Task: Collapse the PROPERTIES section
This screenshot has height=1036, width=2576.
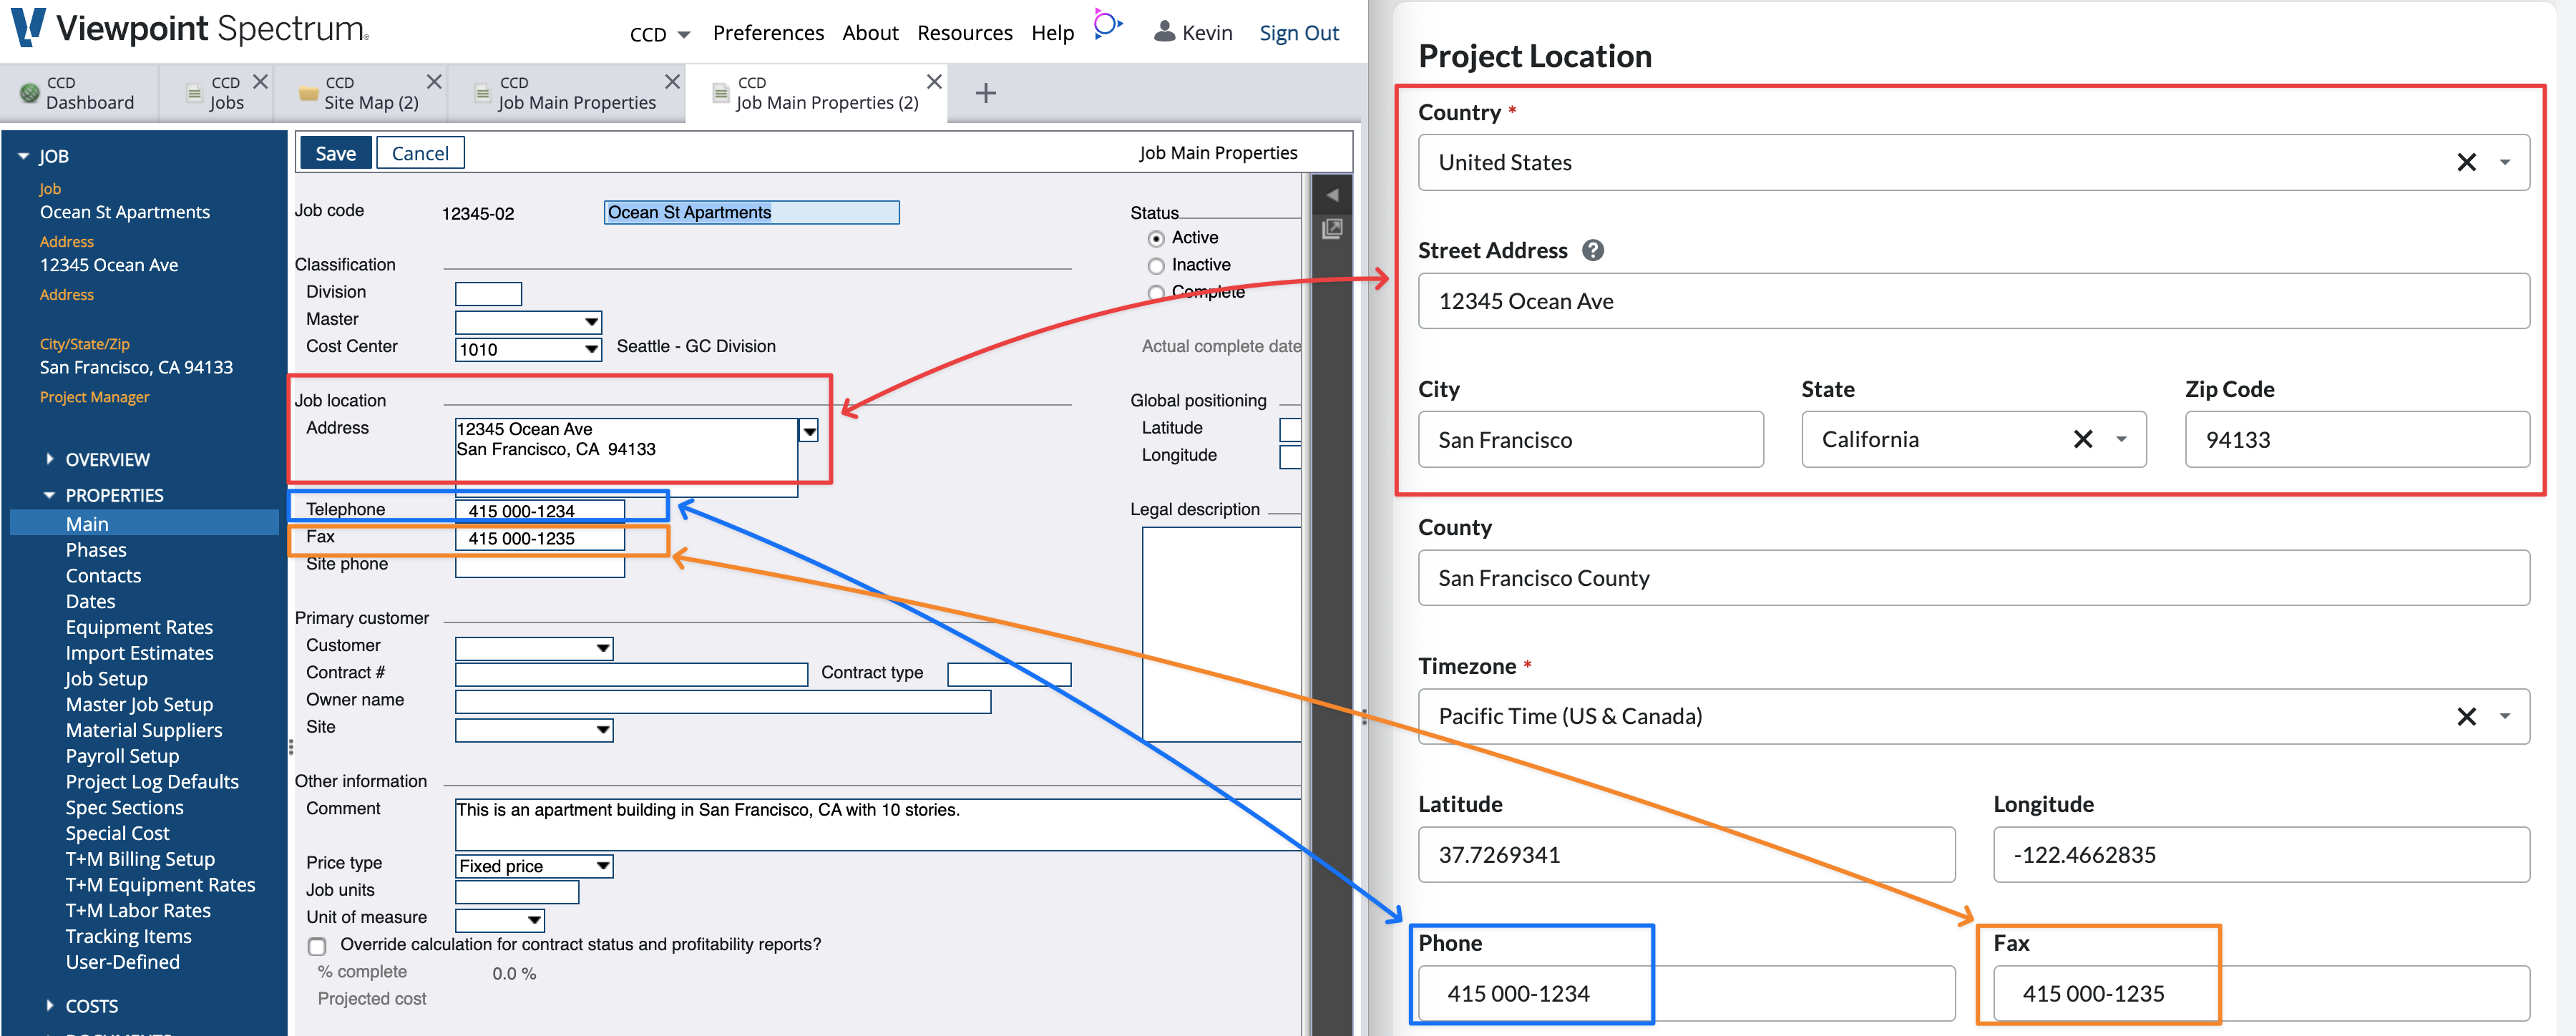Action: [50, 495]
